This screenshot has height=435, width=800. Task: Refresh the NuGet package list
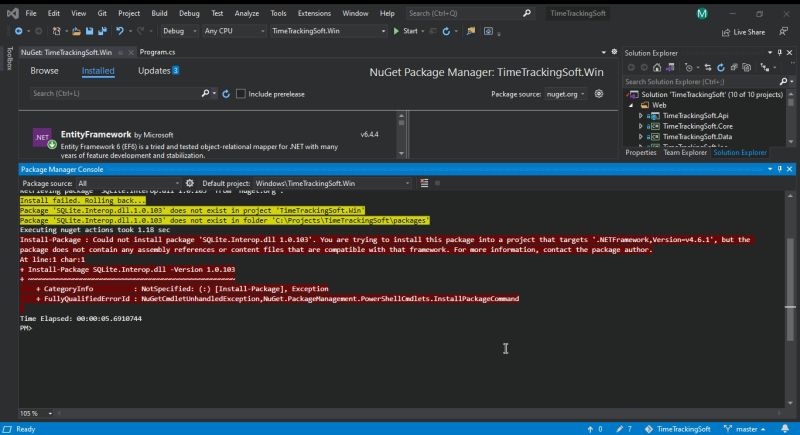226,94
